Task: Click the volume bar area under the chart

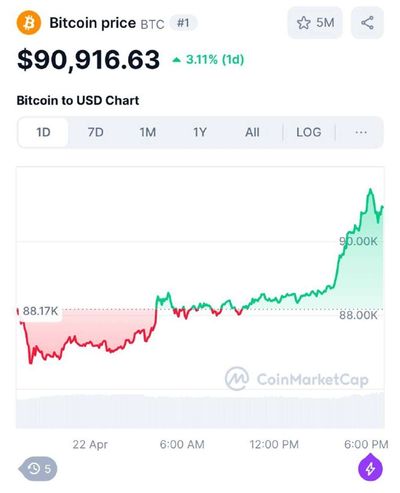Action: (x=200, y=411)
